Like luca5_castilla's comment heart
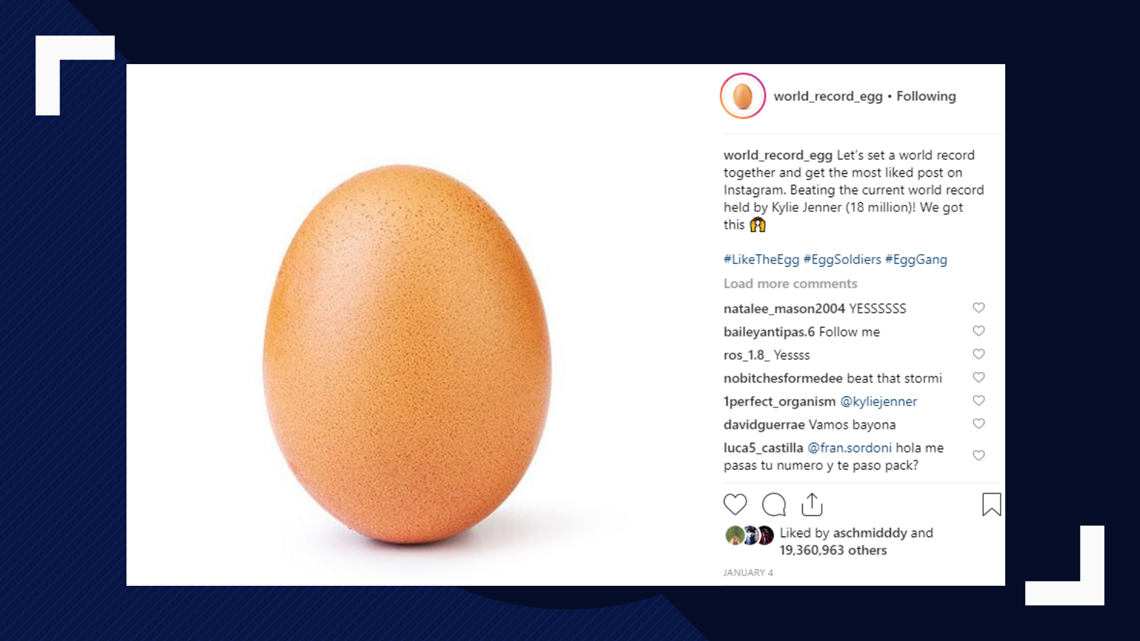Image resolution: width=1140 pixels, height=641 pixels. tap(979, 456)
